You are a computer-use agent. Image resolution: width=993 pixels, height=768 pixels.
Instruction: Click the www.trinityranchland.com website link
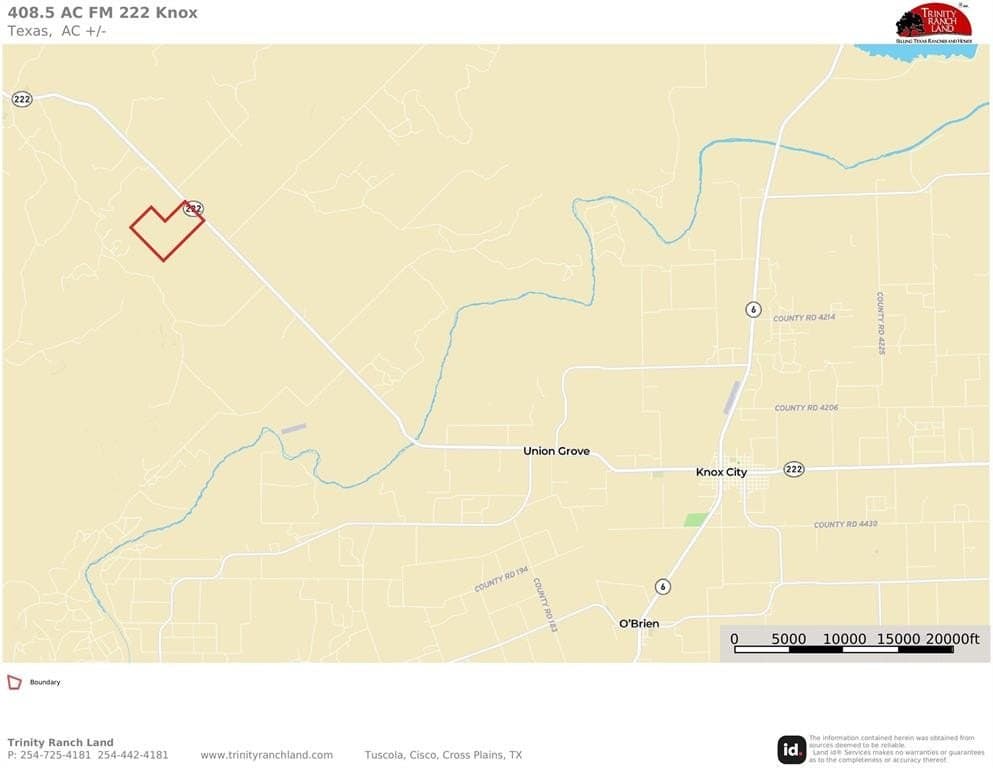pyautogui.click(x=267, y=755)
